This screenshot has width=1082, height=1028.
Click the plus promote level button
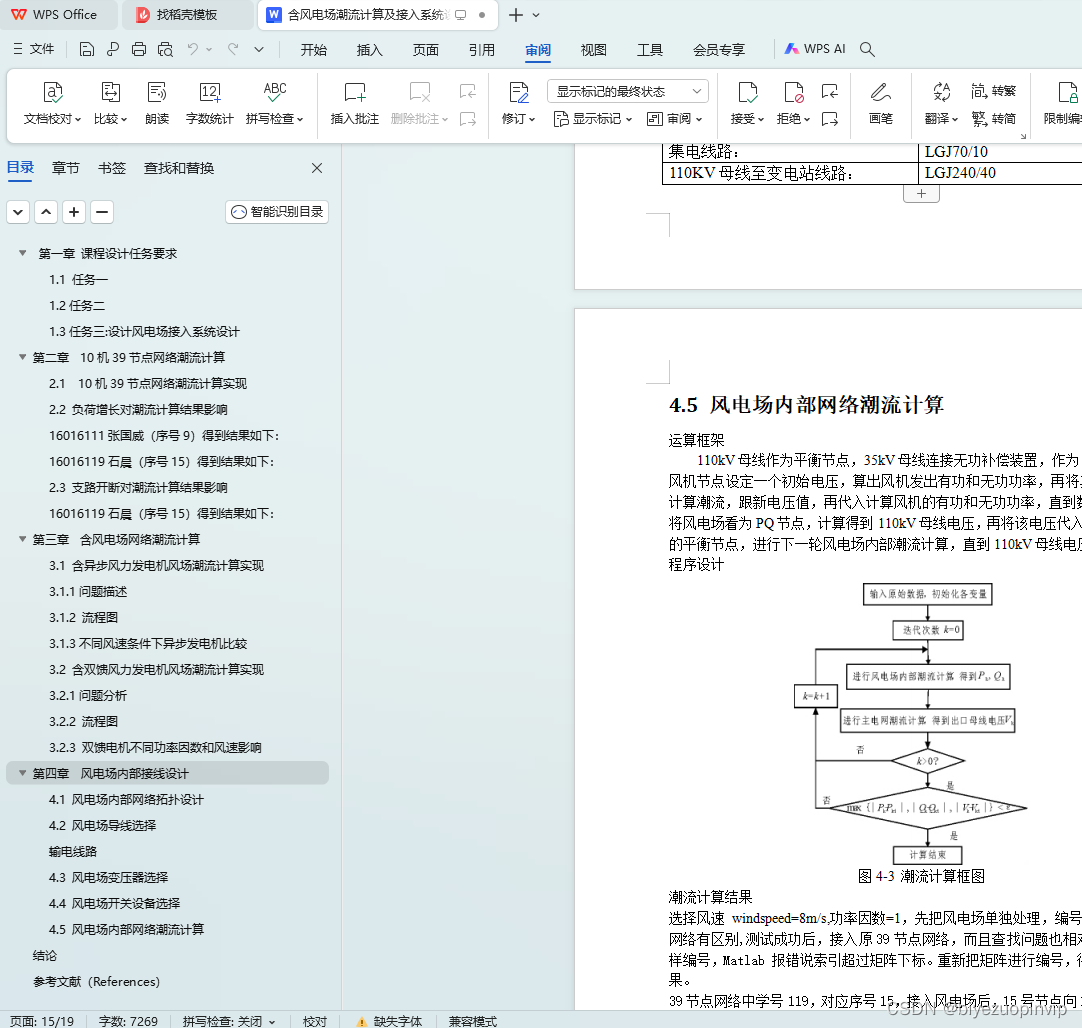(74, 212)
